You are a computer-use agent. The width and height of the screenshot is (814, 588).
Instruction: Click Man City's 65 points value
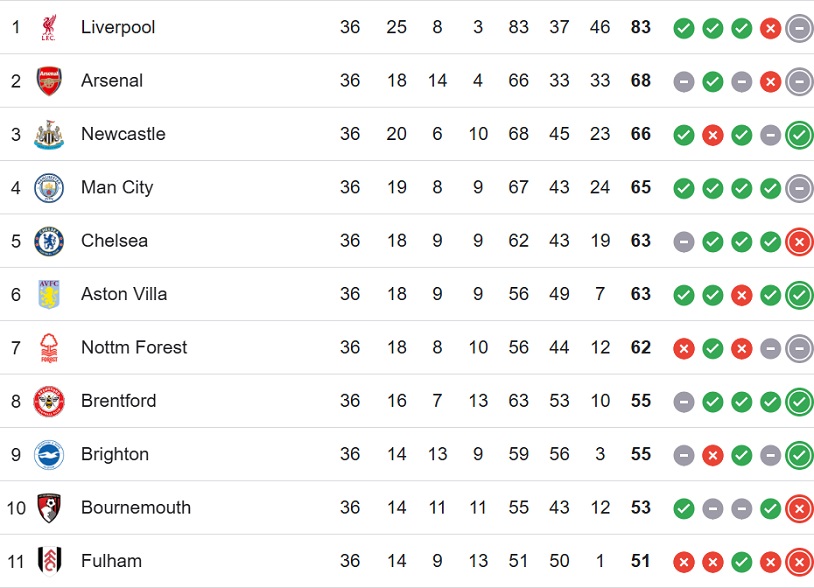tap(641, 187)
